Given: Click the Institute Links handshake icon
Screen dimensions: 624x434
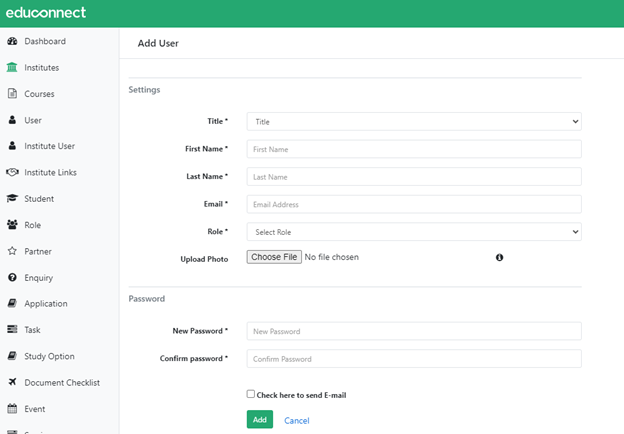Looking at the screenshot, I should pos(12,172).
